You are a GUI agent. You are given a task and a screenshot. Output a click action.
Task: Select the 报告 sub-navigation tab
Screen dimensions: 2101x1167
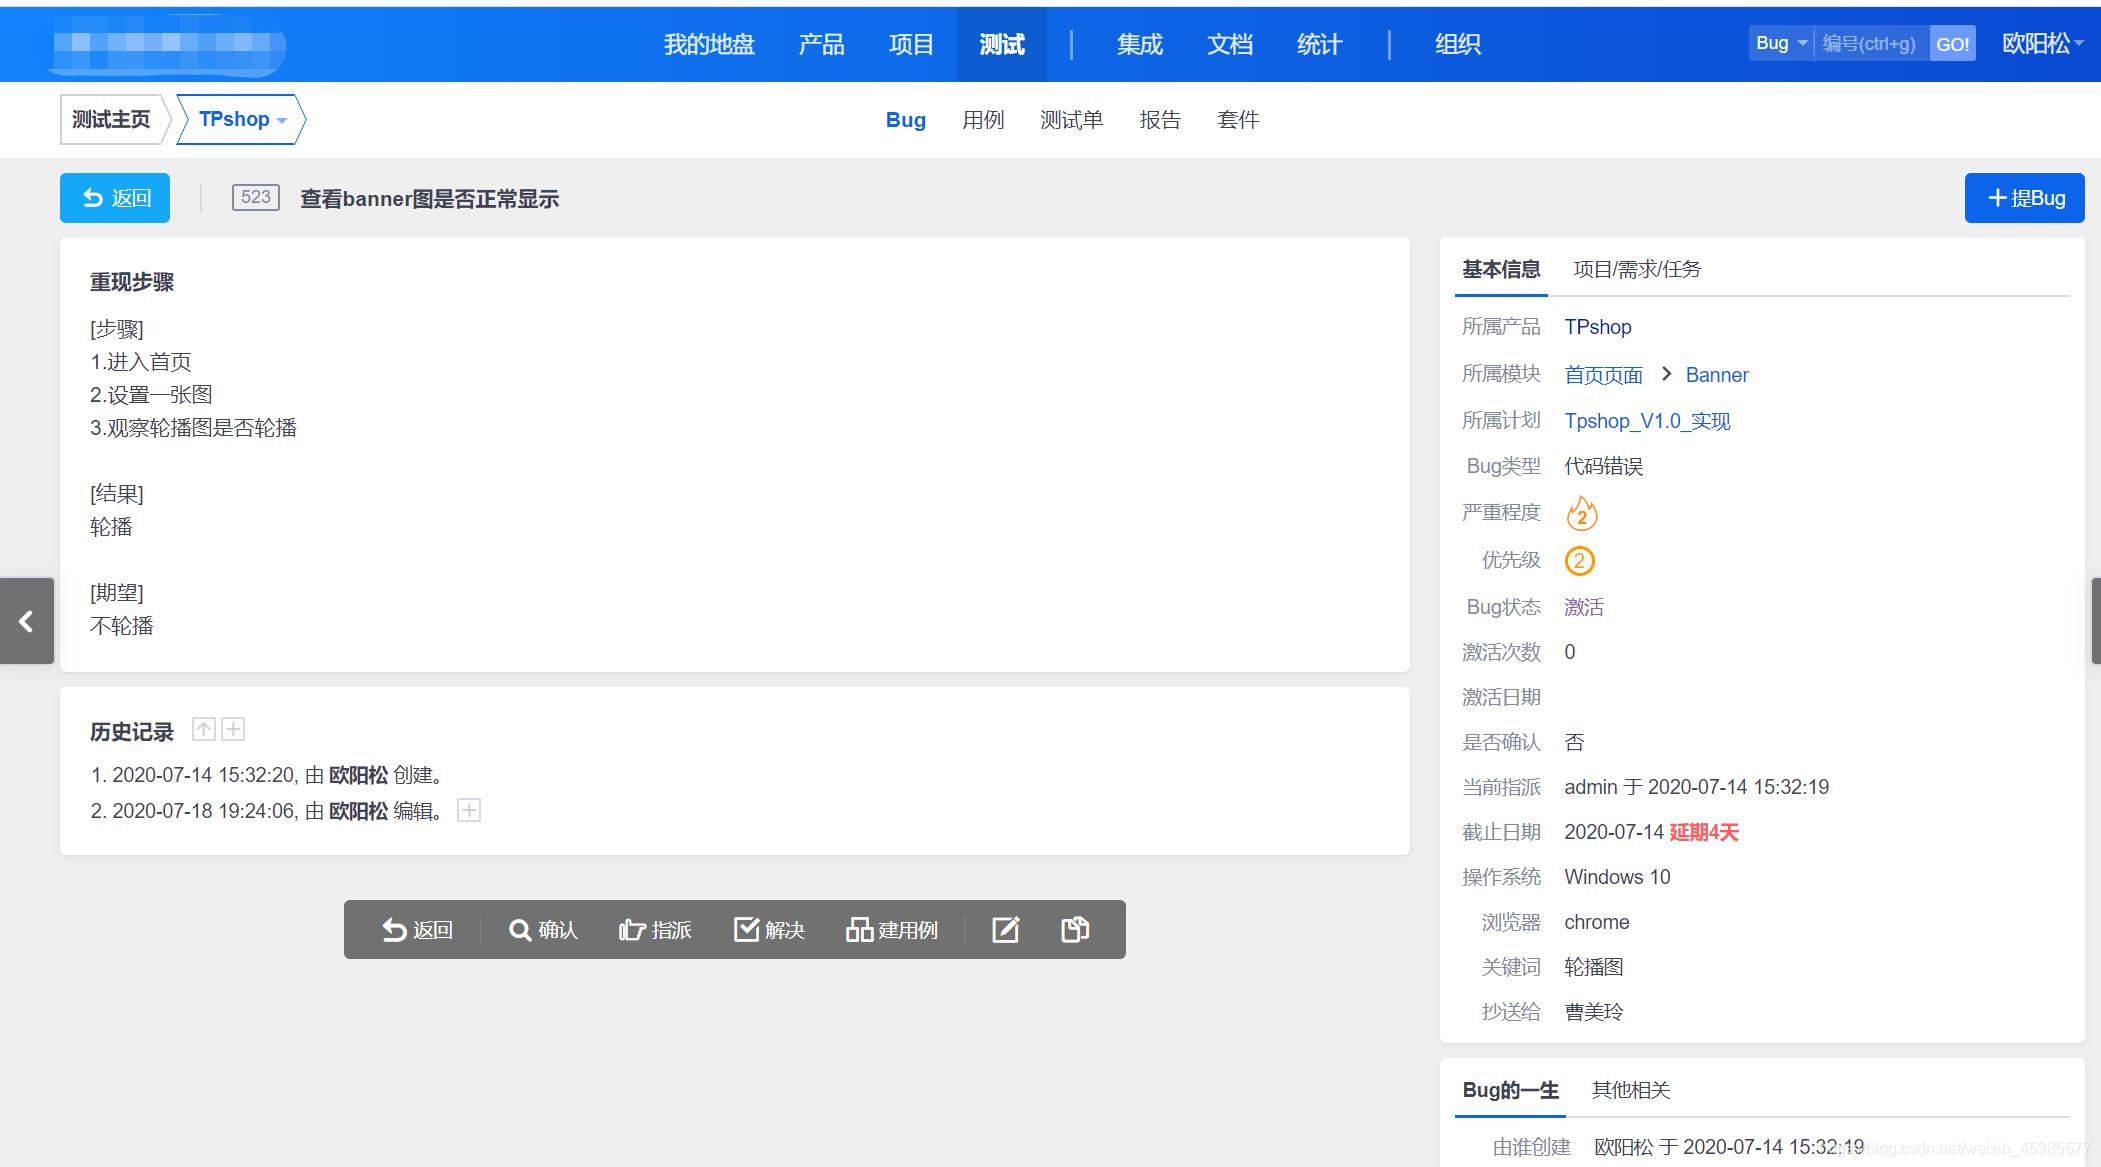[x=1160, y=120]
